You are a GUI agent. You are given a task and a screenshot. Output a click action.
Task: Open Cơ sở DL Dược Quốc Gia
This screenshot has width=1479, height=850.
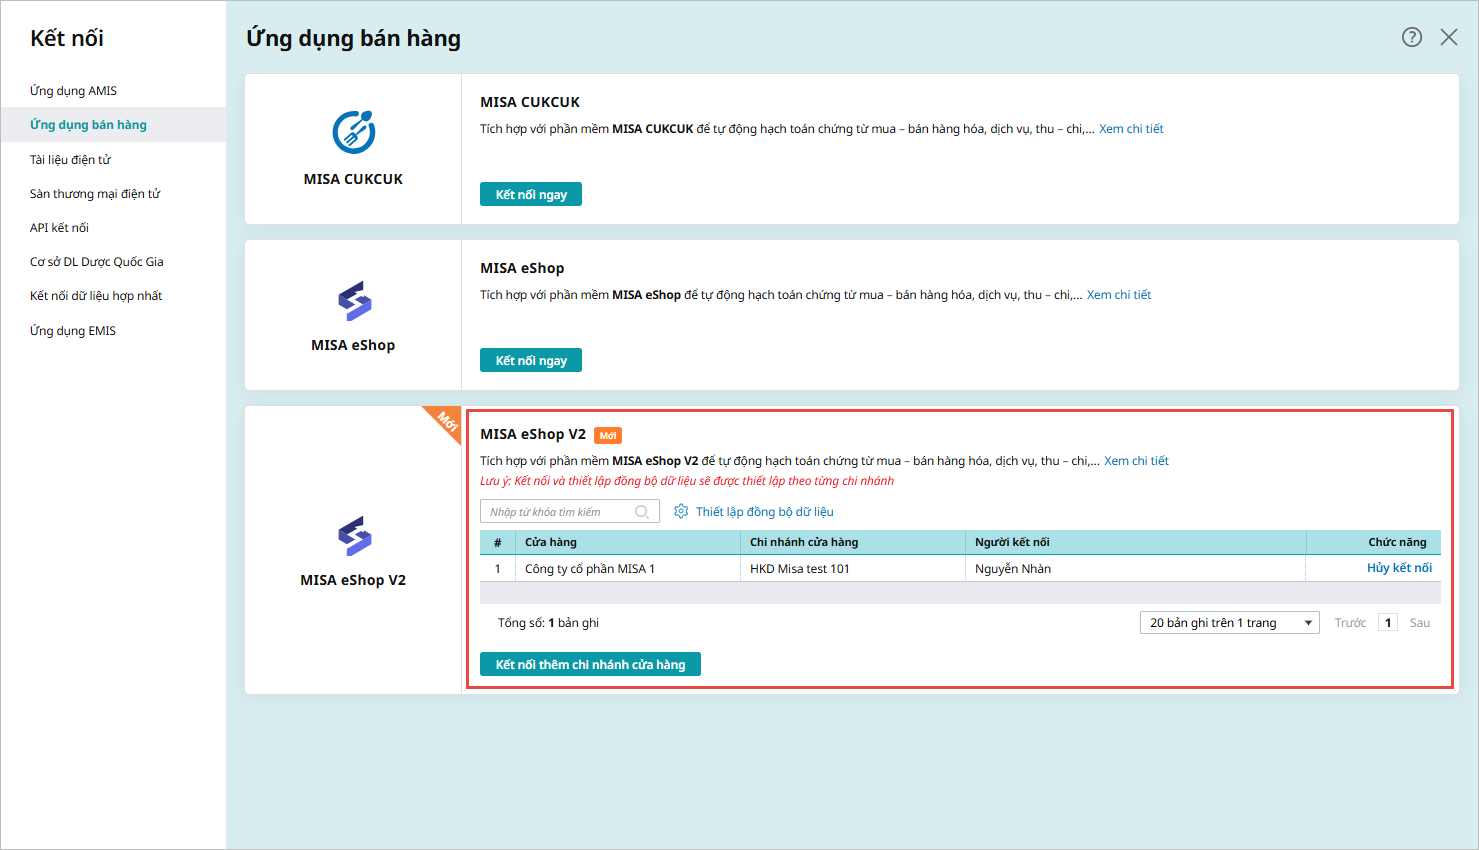point(96,262)
